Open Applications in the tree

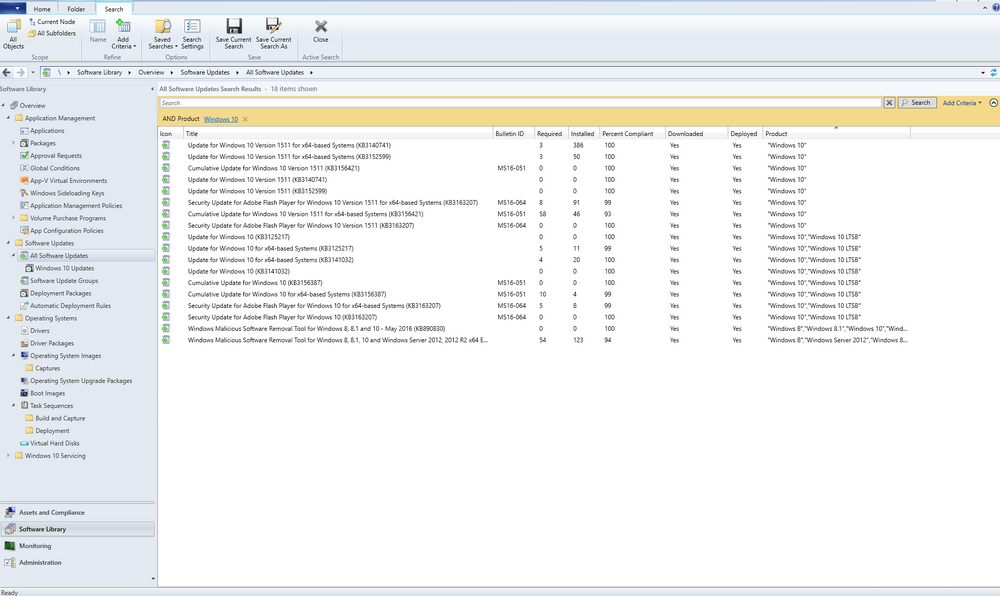(x=47, y=131)
